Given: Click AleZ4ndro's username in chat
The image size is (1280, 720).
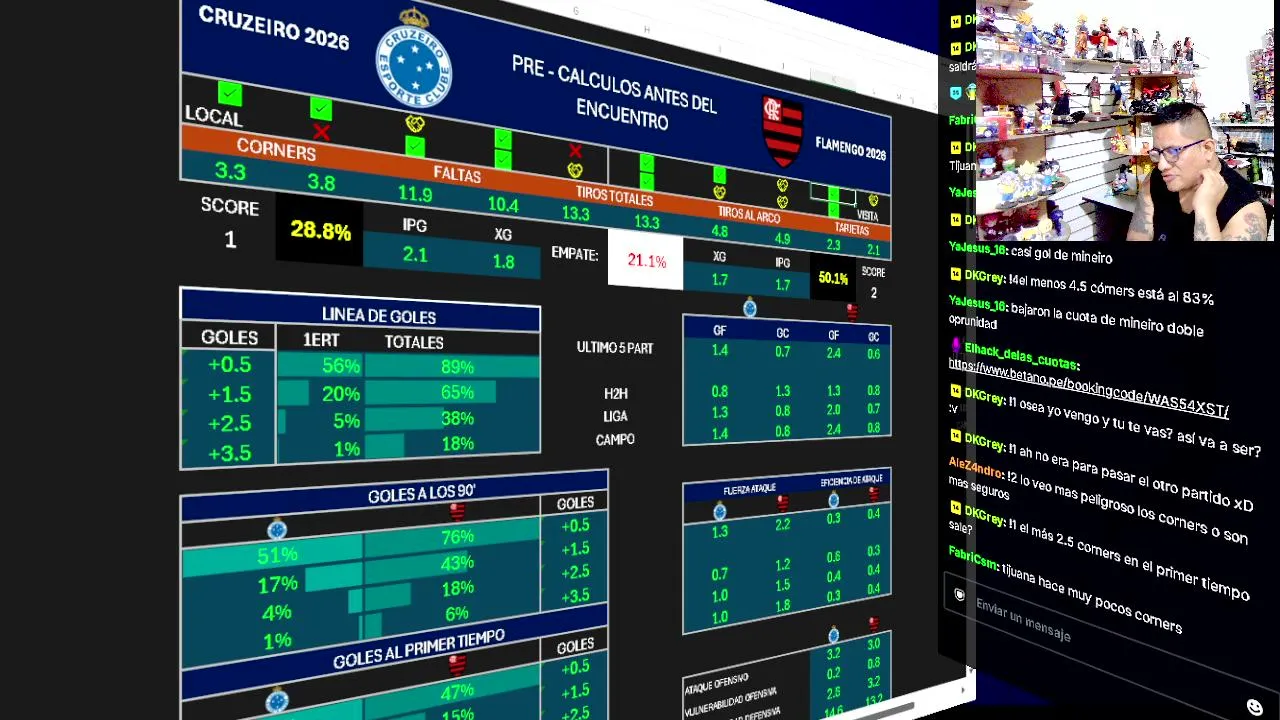Looking at the screenshot, I should pyautogui.click(x=975, y=467).
